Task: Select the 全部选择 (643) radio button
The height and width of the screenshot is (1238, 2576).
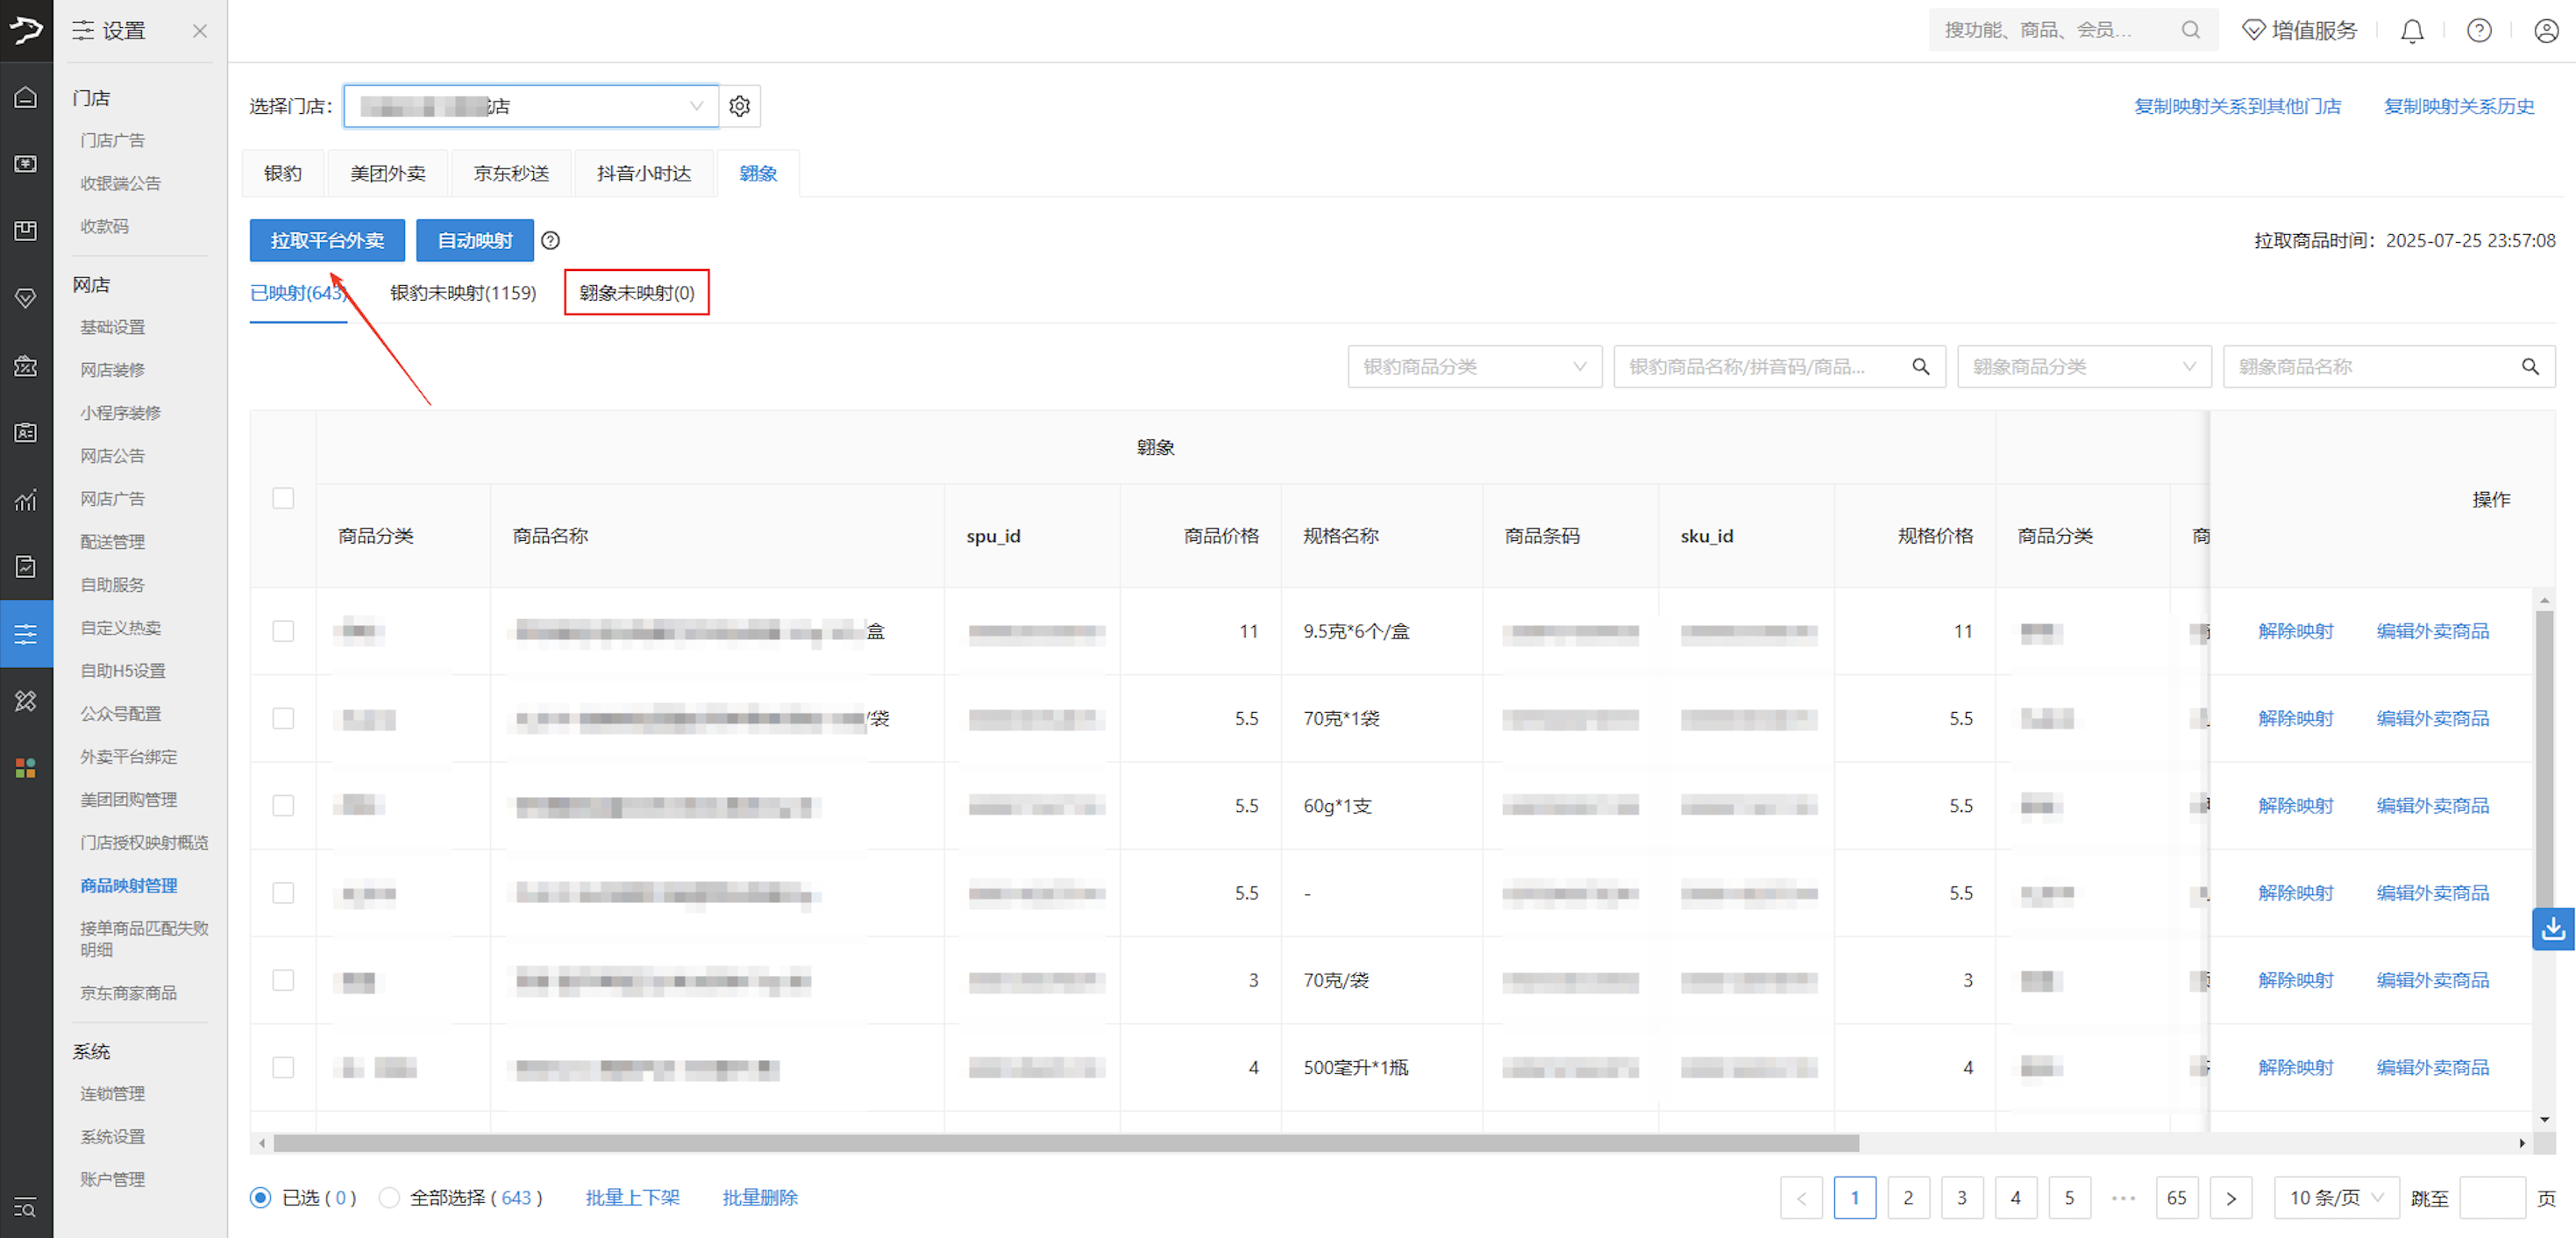Action: 389,1197
